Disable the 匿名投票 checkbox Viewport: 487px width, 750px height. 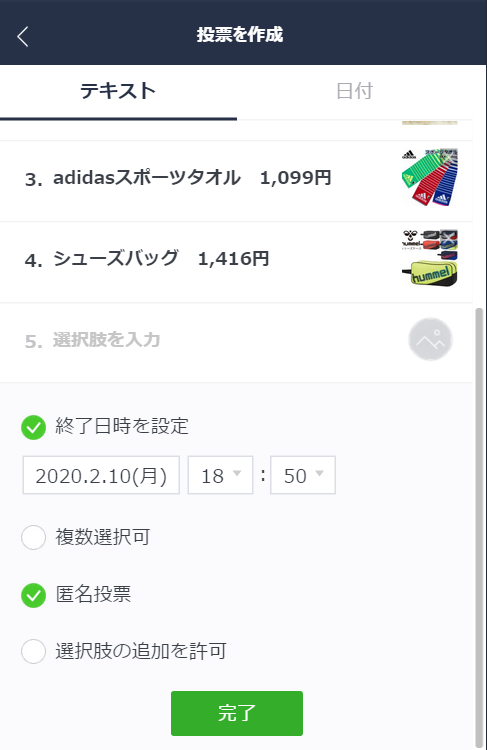tap(33, 595)
